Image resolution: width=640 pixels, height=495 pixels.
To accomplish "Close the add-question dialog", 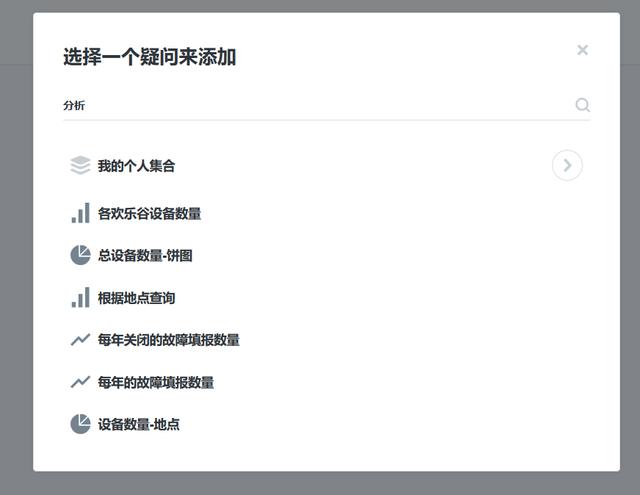I will [582, 50].
